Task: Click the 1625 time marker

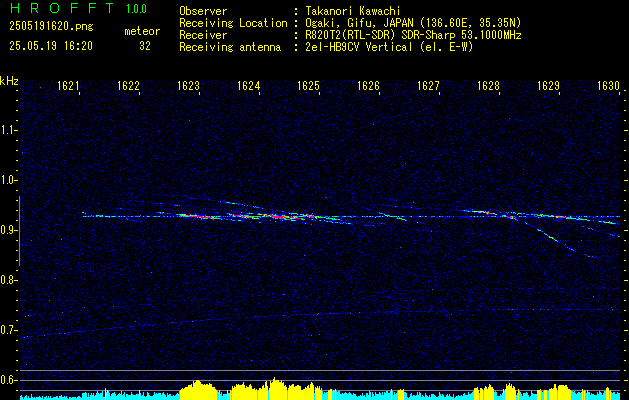Action: [x=308, y=86]
